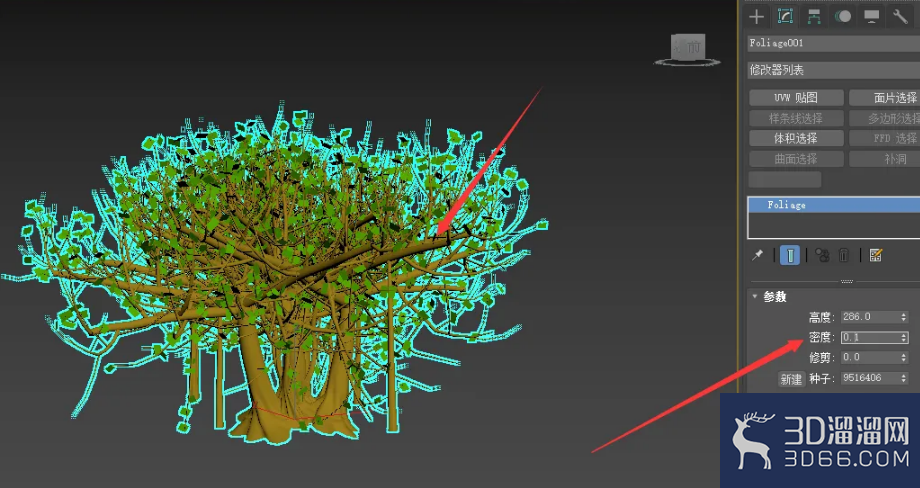920x488 pixels.
Task: Click 新建 seed button
Action: pyautogui.click(x=791, y=379)
